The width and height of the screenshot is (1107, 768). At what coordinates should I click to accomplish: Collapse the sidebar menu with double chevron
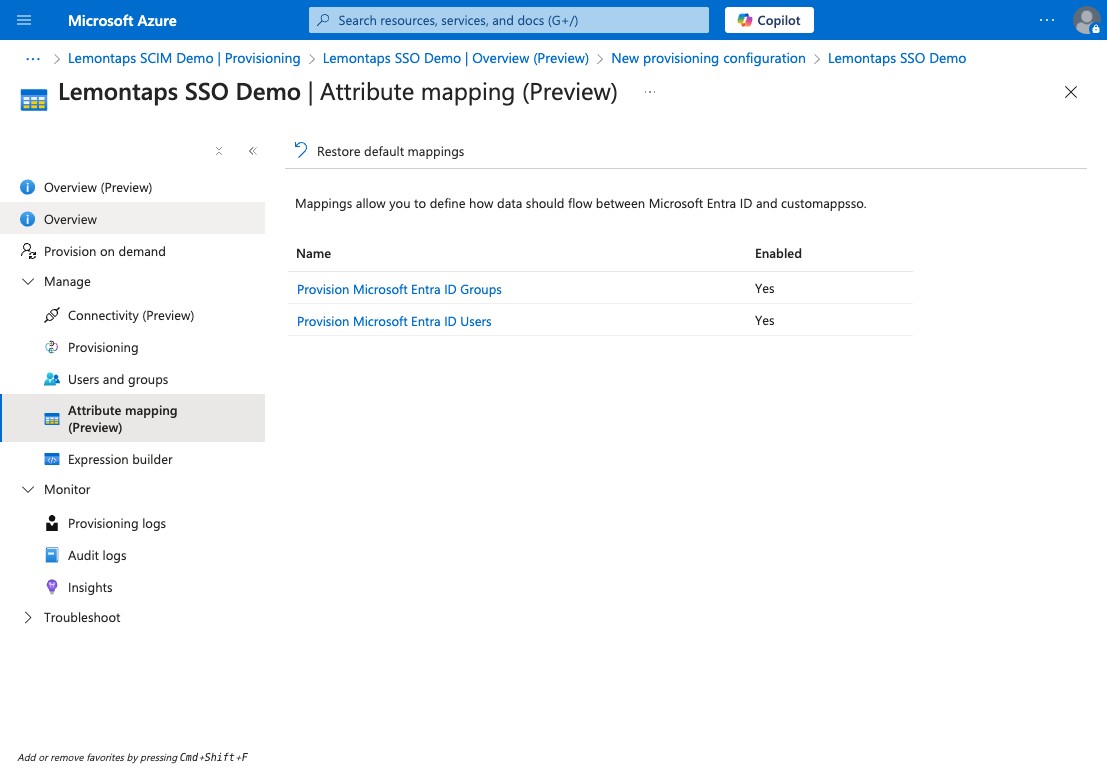tap(253, 151)
